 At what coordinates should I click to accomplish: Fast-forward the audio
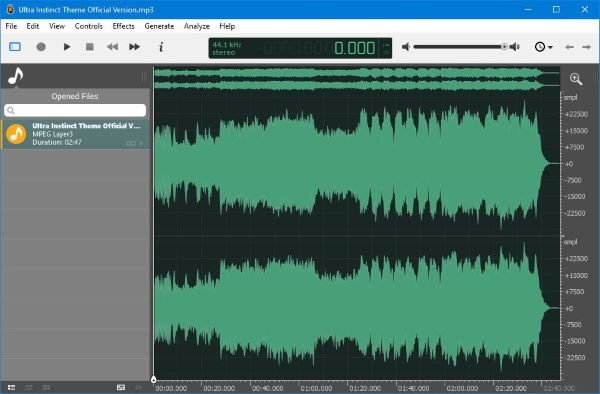pos(134,47)
